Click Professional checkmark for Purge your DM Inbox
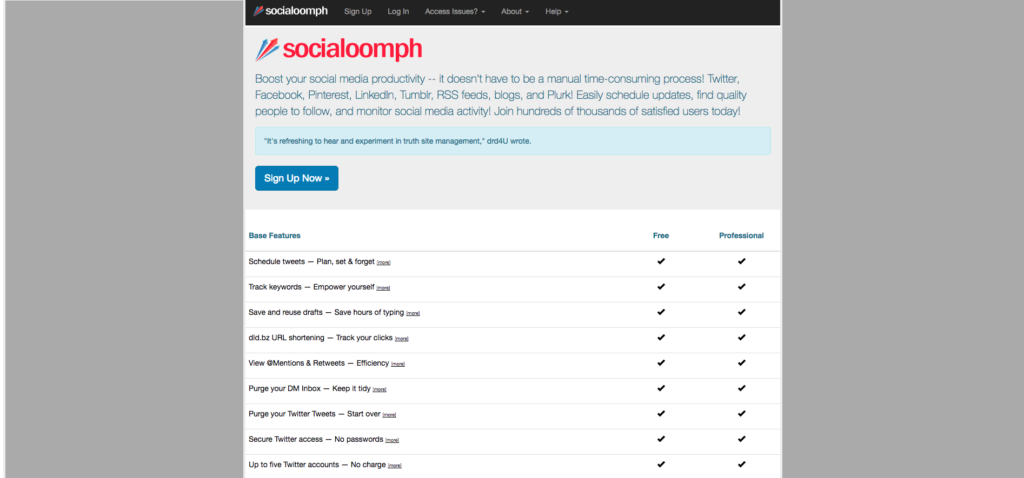 coord(741,388)
